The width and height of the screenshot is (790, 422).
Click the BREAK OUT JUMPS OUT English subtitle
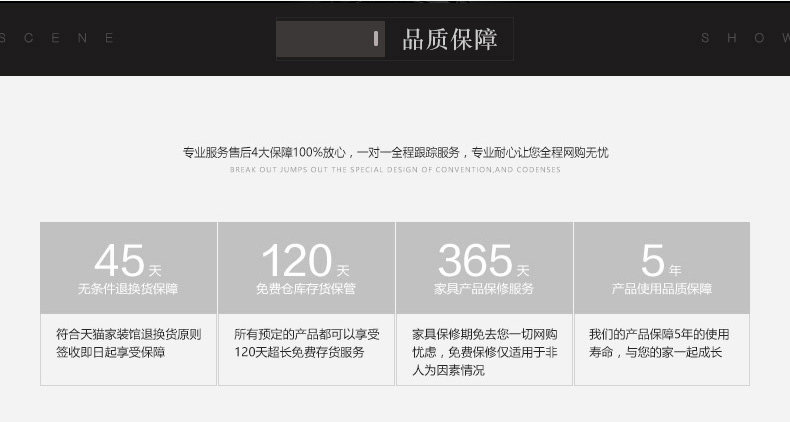pyautogui.click(x=396, y=170)
